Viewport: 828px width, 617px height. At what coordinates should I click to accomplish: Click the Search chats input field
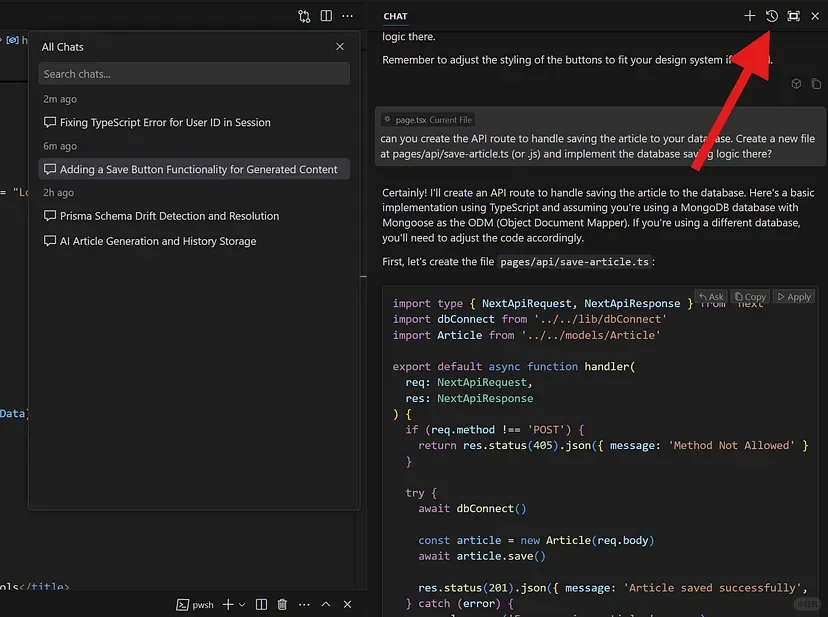[194, 74]
